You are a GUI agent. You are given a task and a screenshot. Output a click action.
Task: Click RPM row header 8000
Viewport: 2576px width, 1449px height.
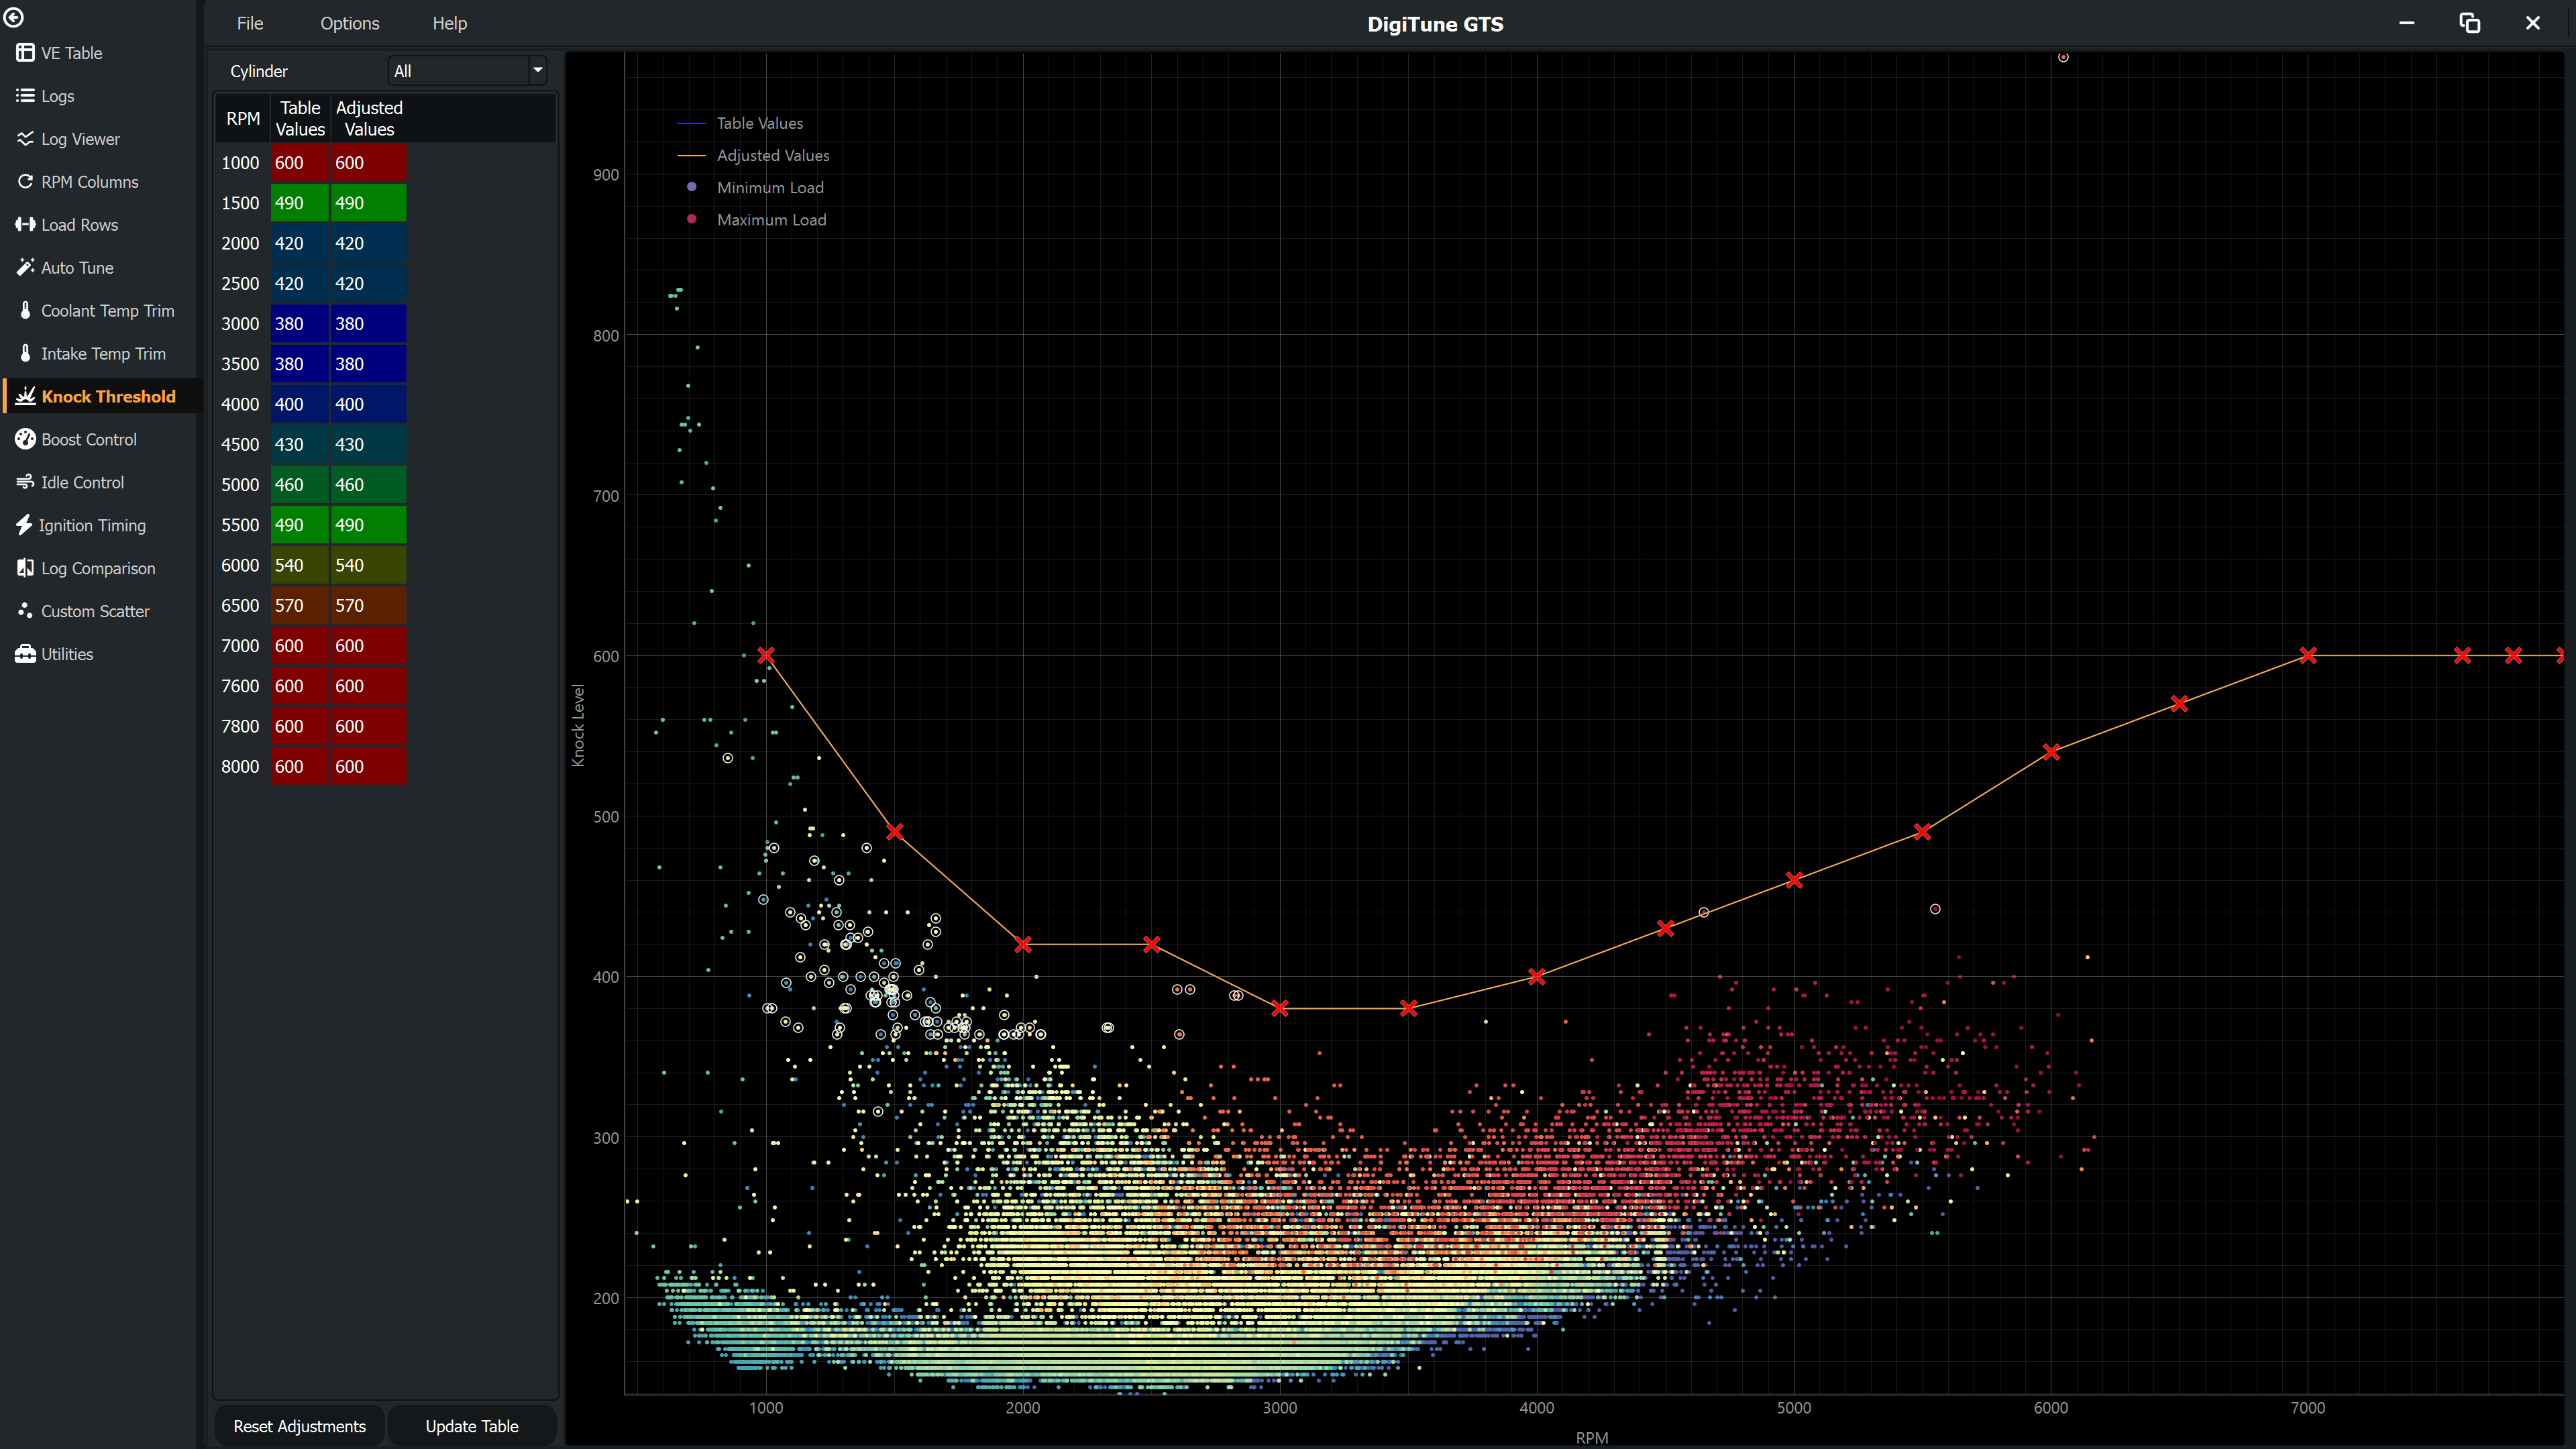pyautogui.click(x=241, y=766)
